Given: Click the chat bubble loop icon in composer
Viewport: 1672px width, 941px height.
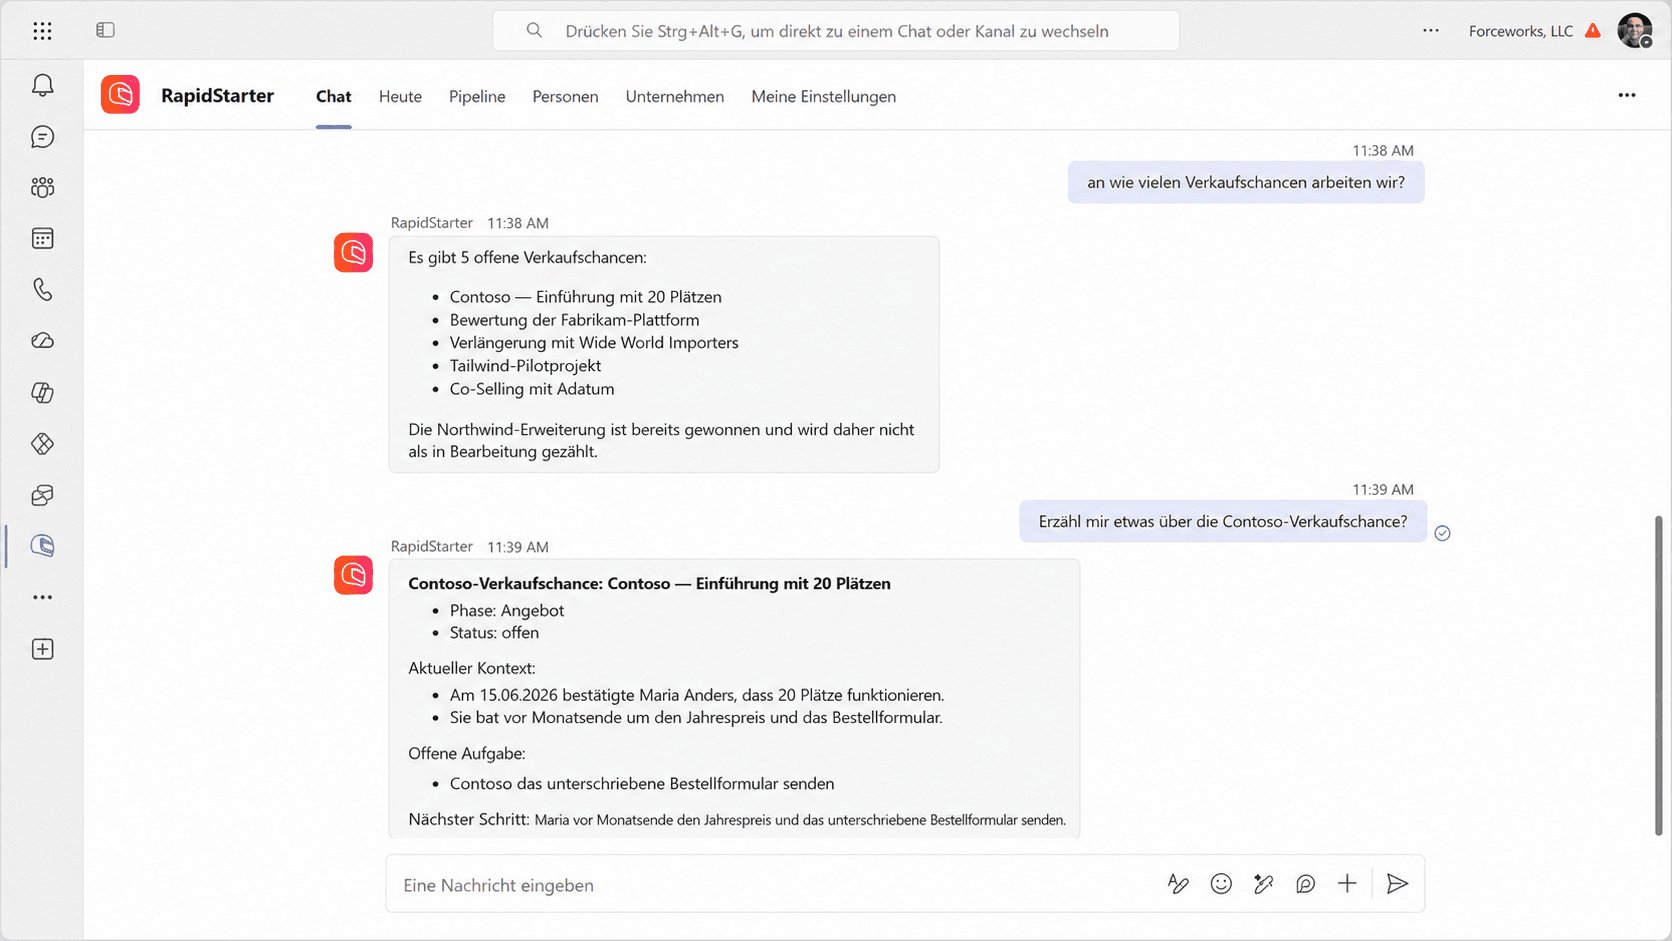Looking at the screenshot, I should (x=1305, y=884).
